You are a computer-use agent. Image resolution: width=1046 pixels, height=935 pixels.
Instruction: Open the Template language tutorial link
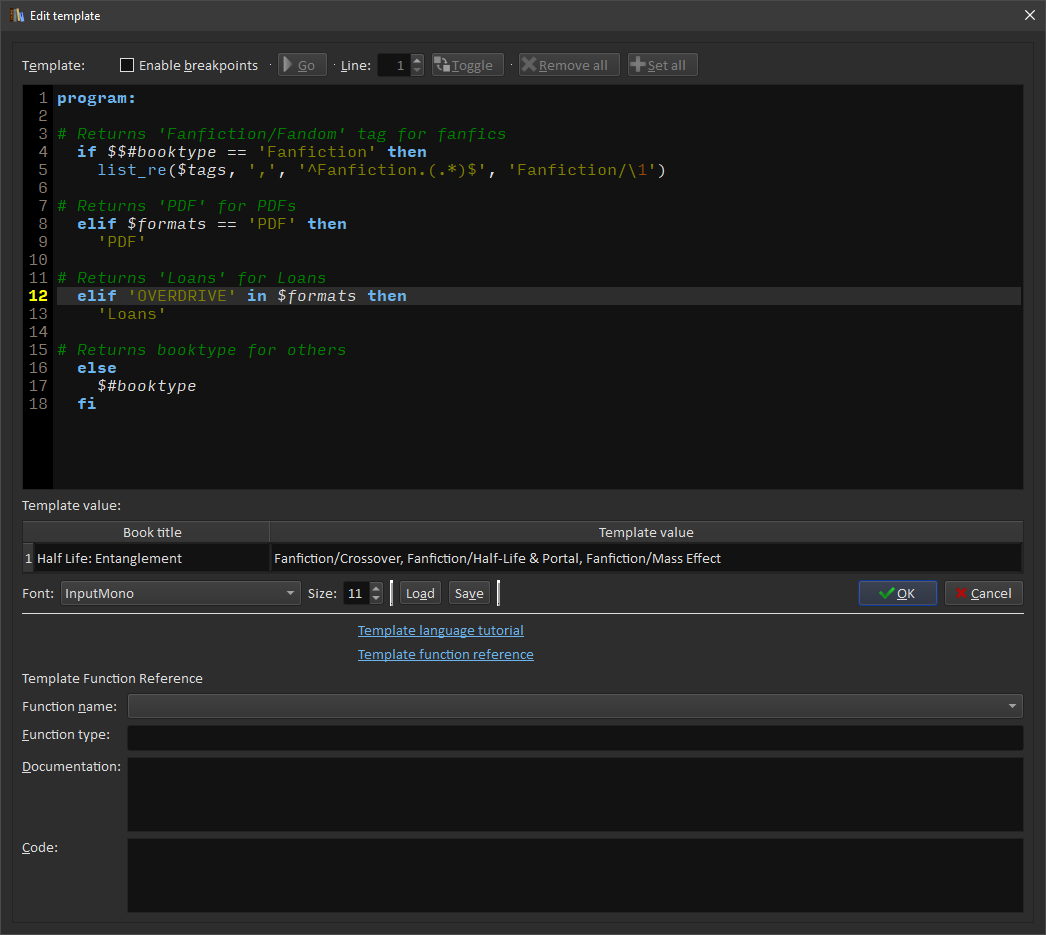pos(440,630)
